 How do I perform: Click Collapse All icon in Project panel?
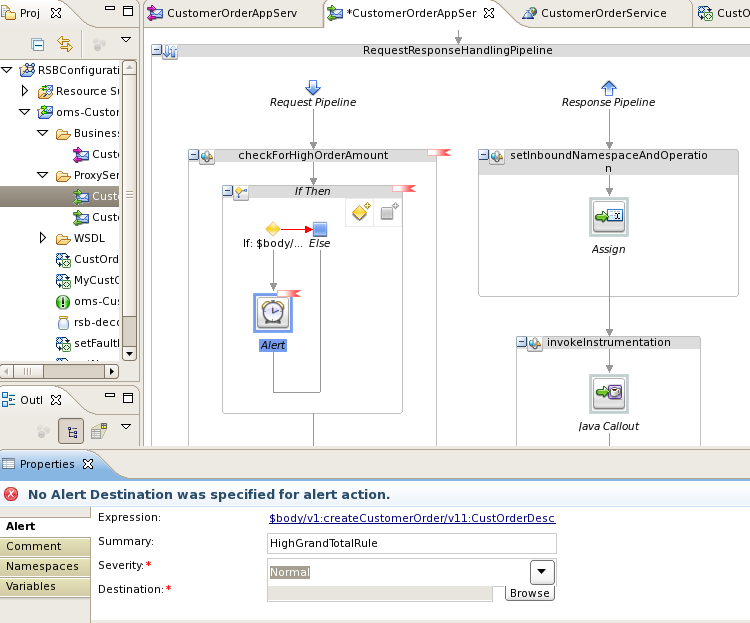(37, 44)
